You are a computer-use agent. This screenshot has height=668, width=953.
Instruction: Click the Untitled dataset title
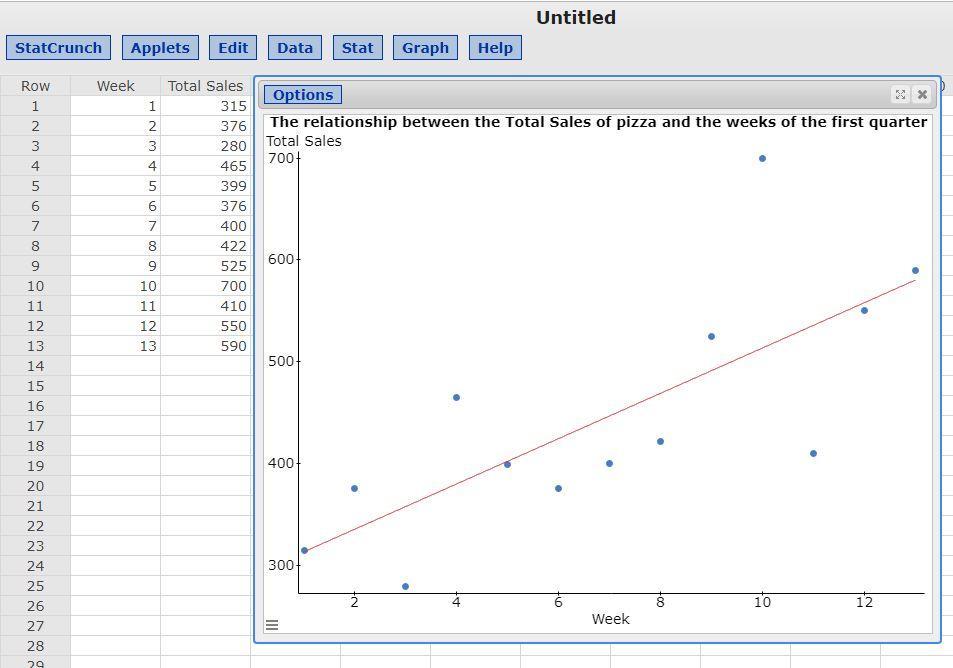pos(576,18)
